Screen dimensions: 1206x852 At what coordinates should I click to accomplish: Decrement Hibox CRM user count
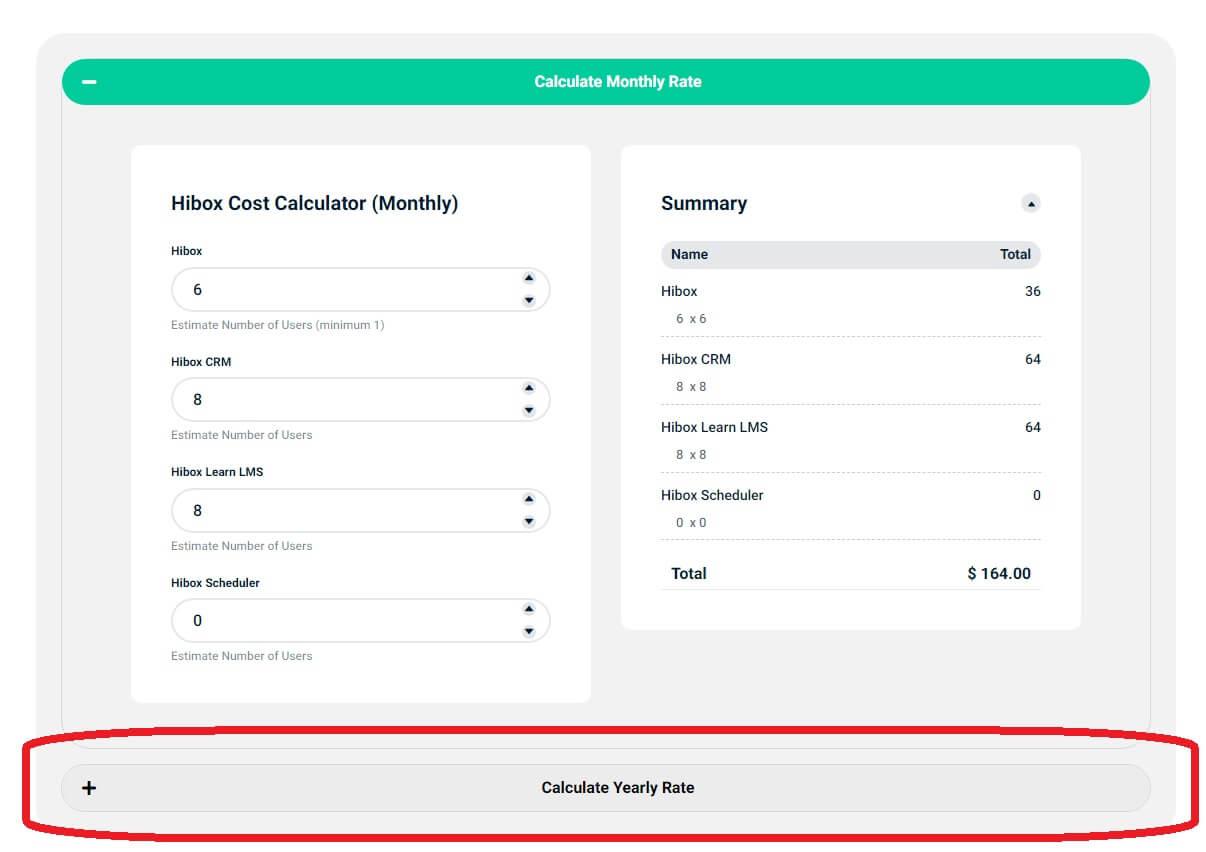529,411
